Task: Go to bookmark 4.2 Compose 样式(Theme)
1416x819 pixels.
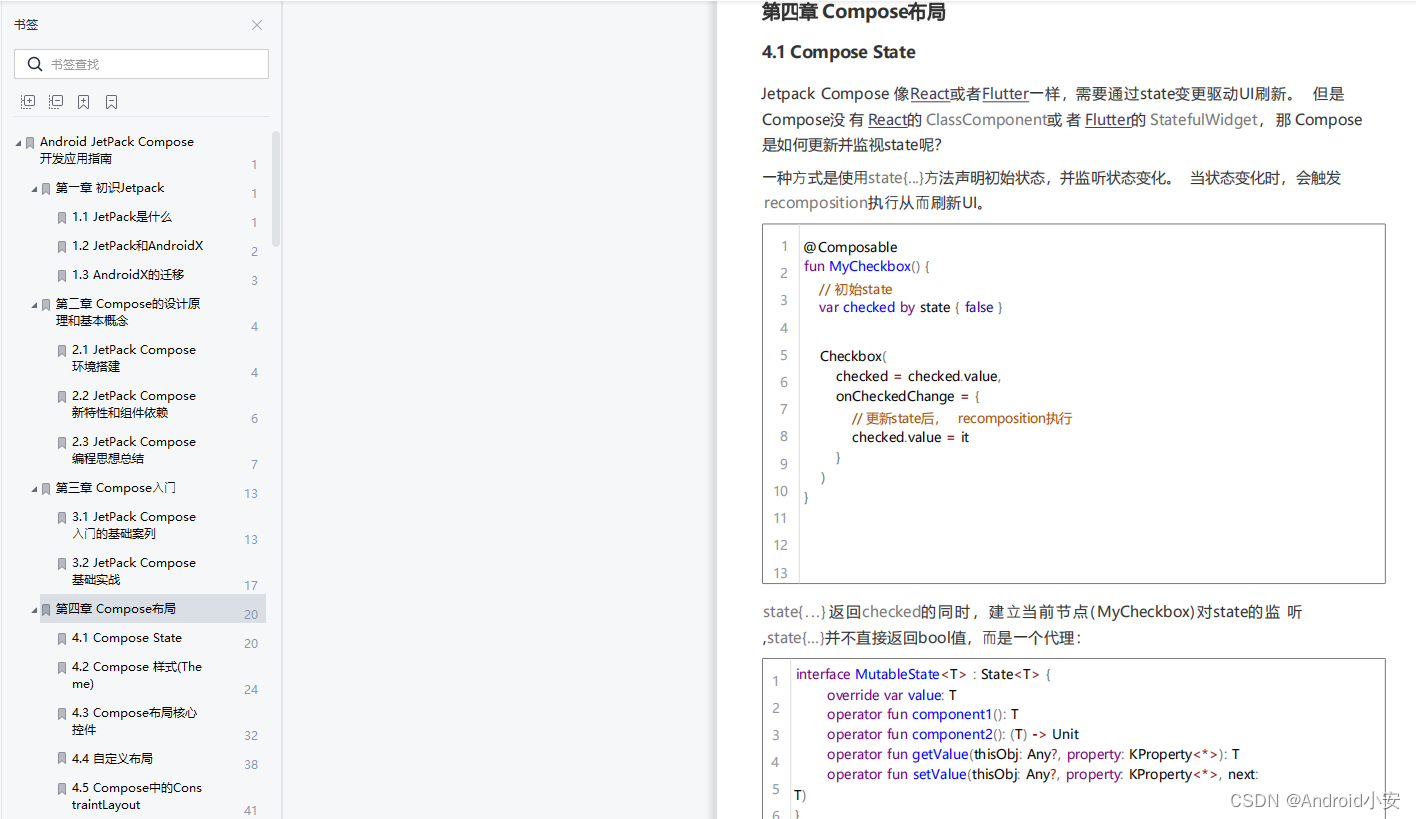Action: pos(137,675)
